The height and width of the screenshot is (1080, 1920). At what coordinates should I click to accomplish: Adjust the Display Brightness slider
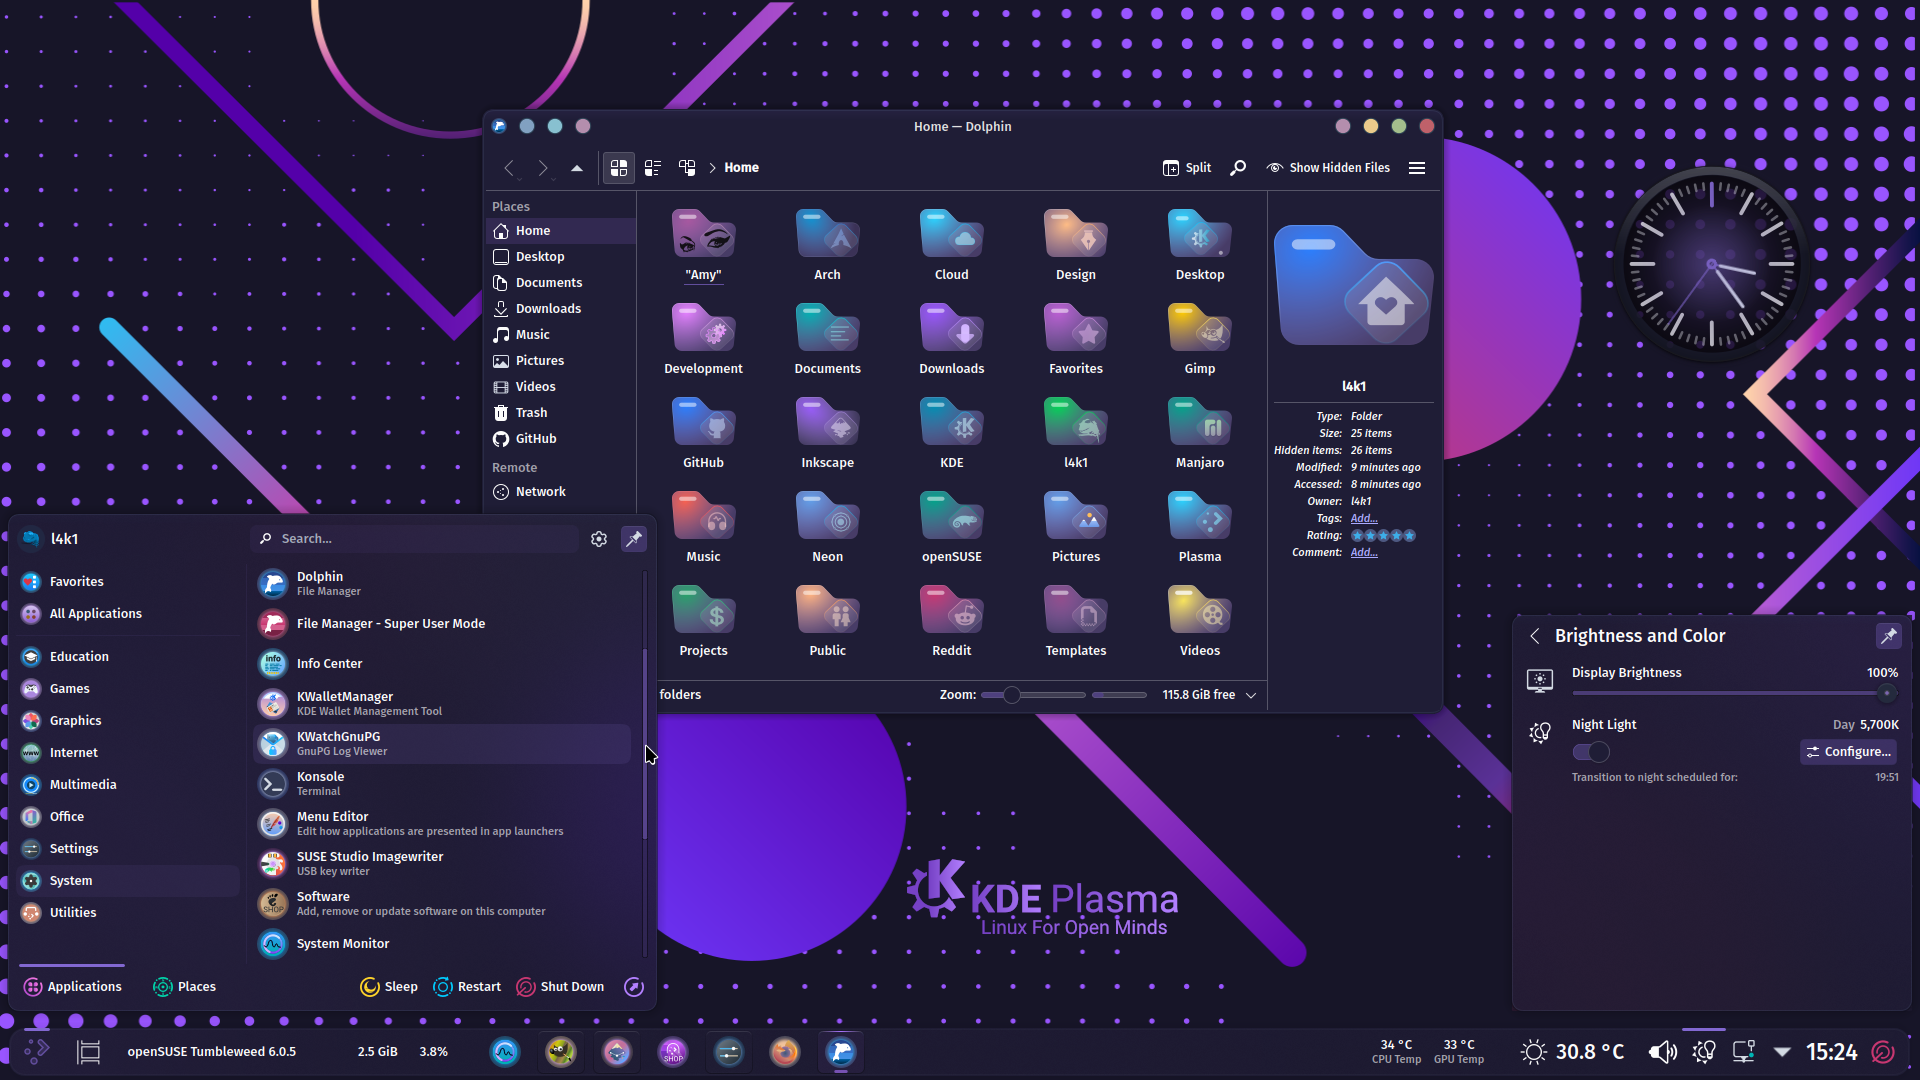(x=1735, y=693)
